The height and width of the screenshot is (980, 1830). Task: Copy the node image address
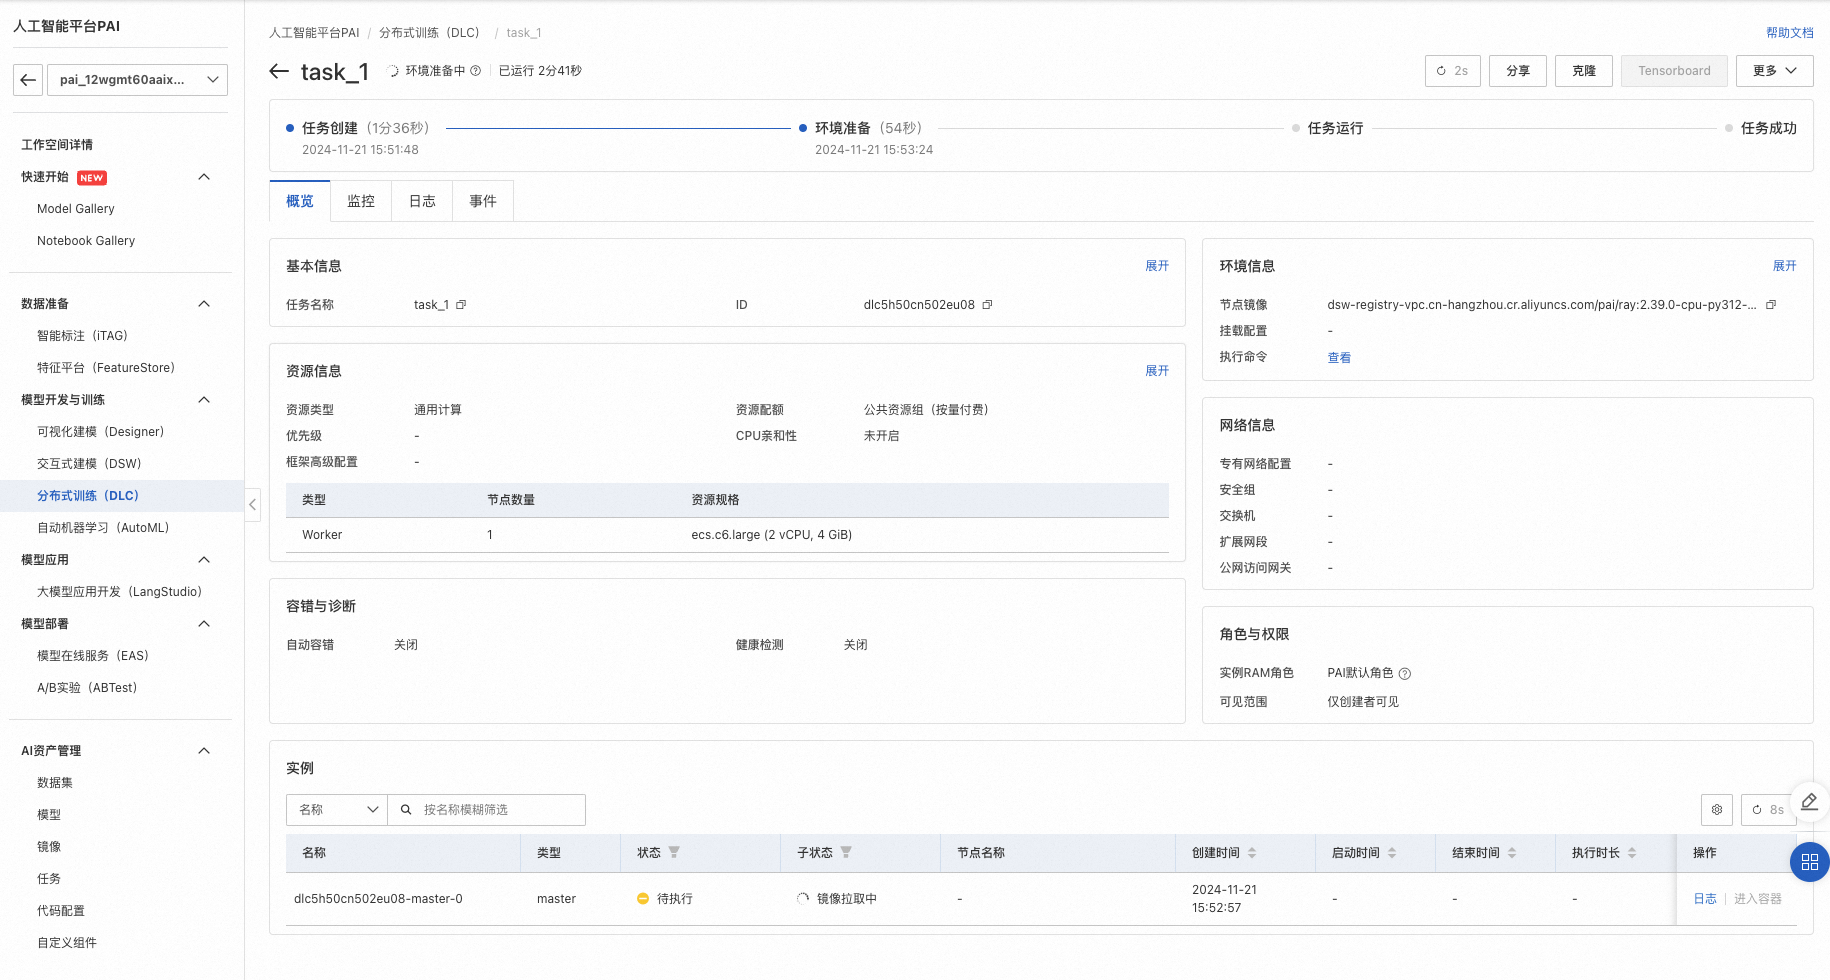[1771, 305]
